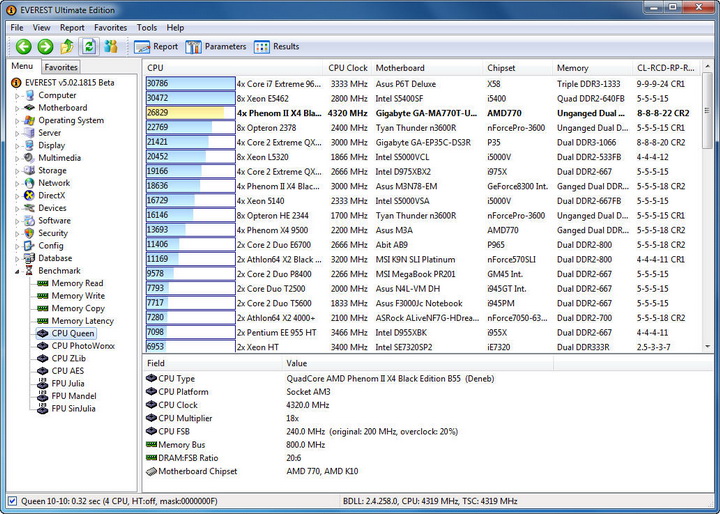The width and height of the screenshot is (720, 514).
Task: Open the Memory Read benchmark
Action: (x=77, y=283)
